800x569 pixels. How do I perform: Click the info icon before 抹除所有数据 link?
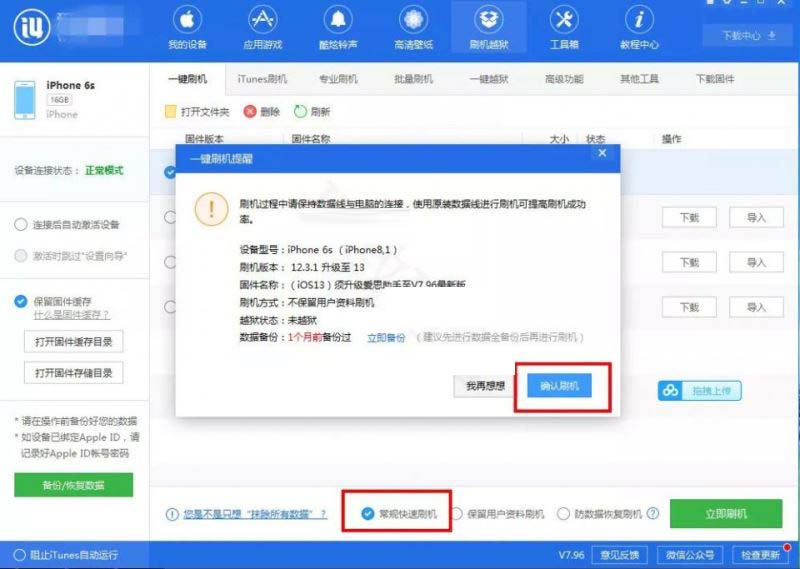(x=172, y=514)
